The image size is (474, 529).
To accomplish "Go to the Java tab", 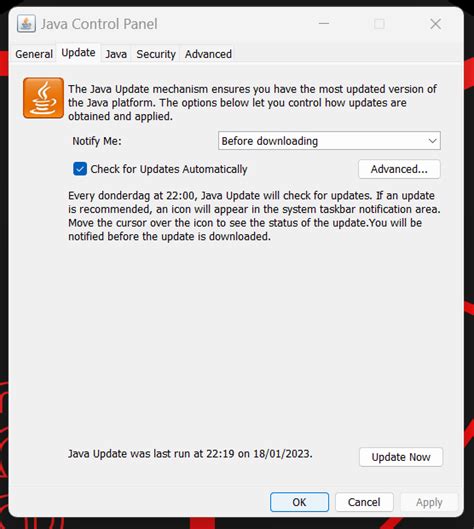I will coord(116,54).
